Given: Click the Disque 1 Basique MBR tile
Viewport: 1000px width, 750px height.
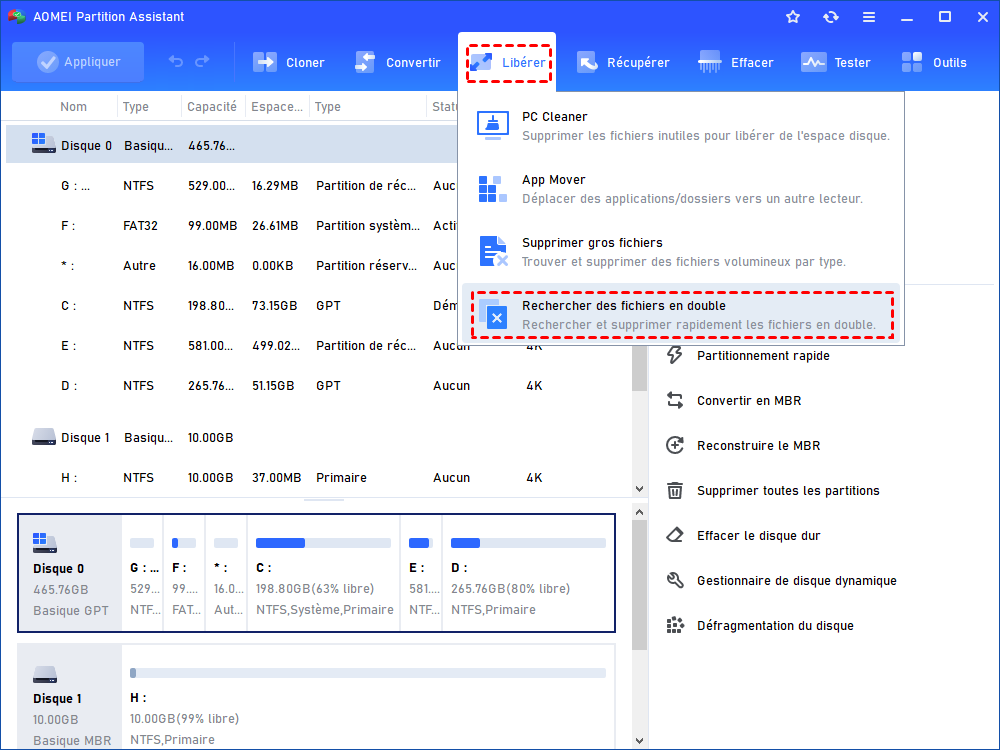Looking at the screenshot, I should coord(70,697).
